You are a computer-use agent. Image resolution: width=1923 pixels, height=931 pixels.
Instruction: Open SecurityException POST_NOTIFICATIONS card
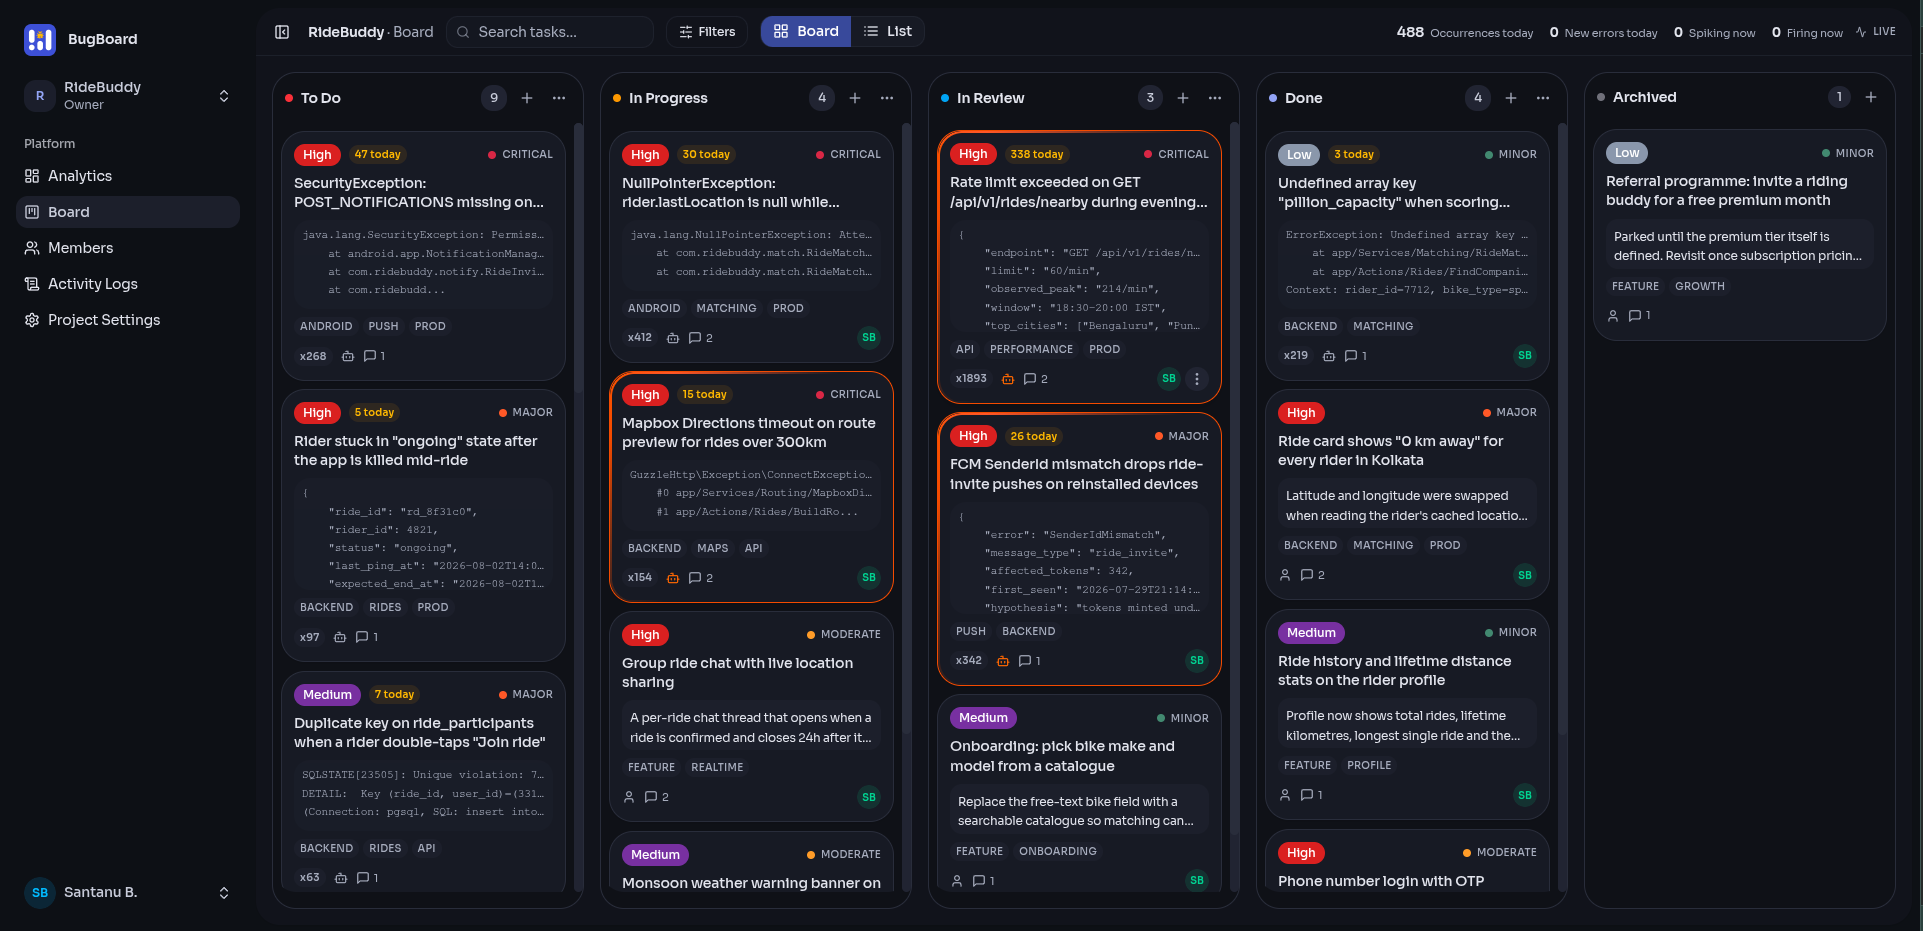point(424,256)
